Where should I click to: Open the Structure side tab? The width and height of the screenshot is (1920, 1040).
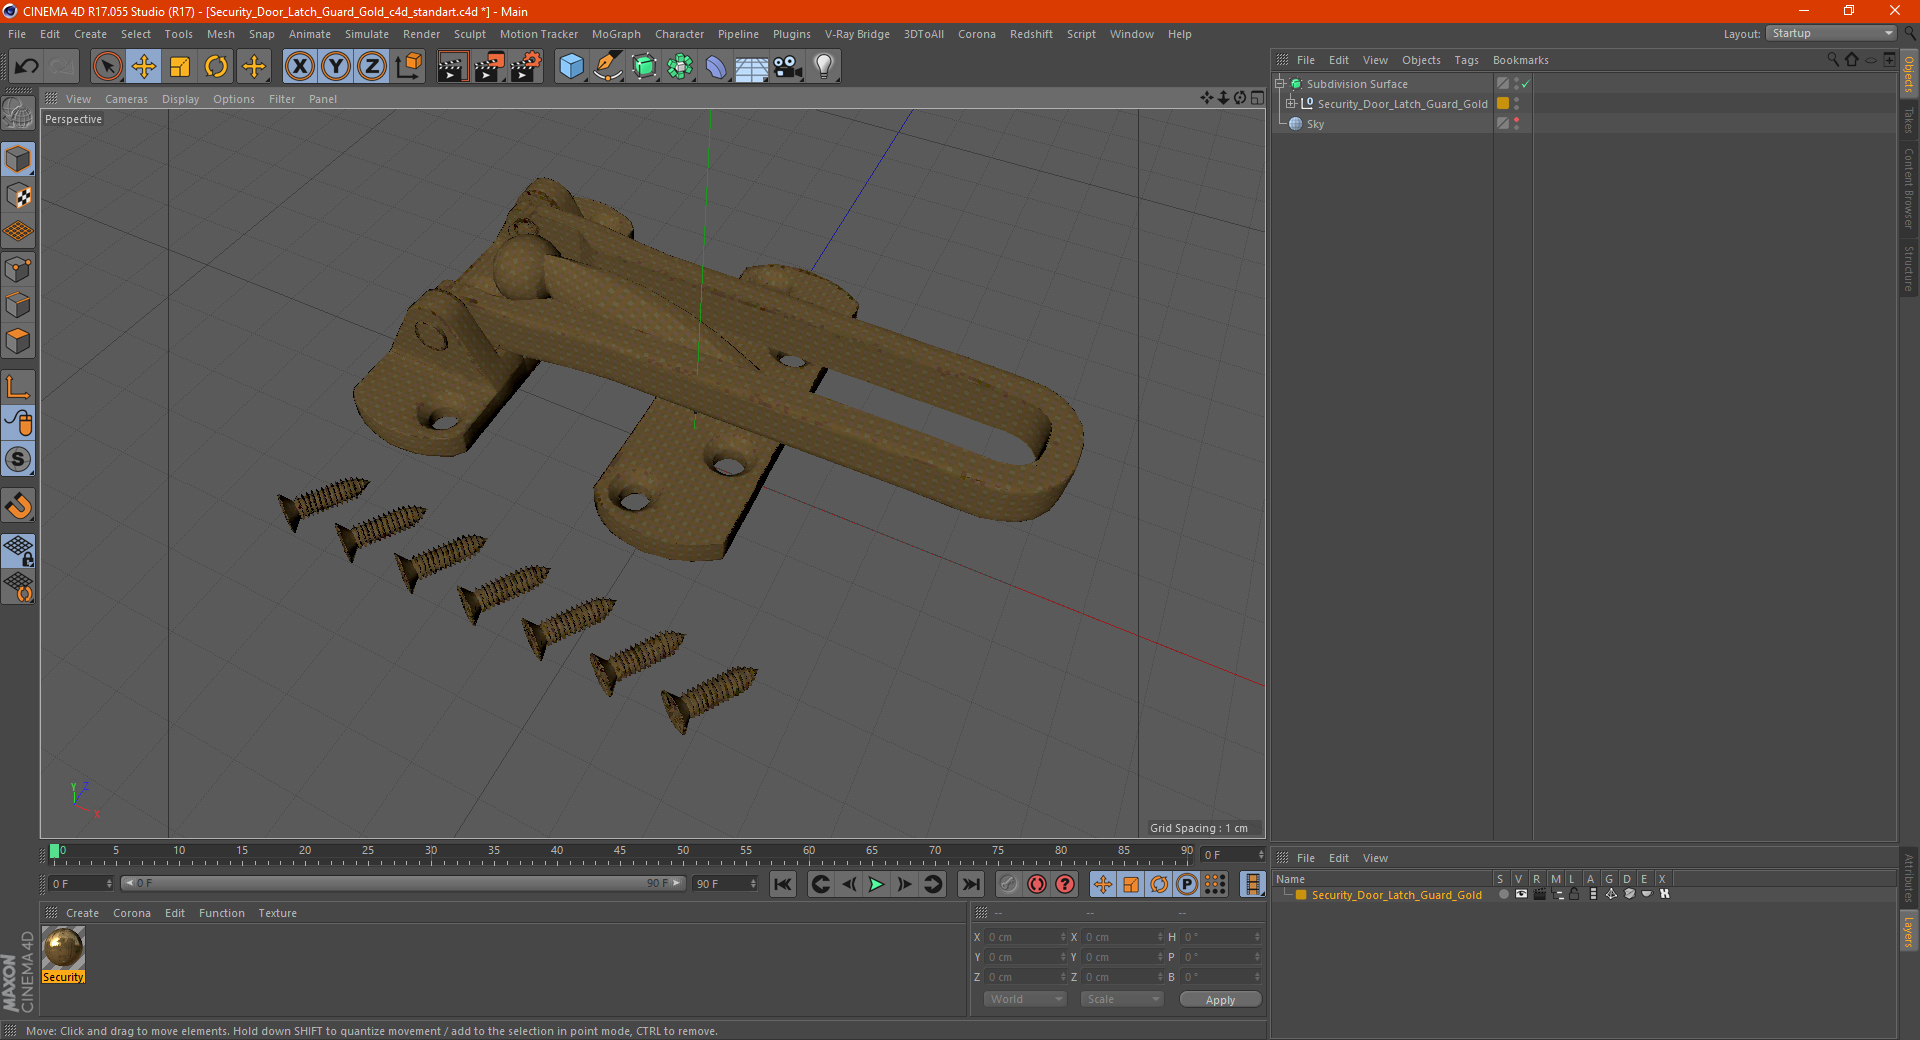coord(1909,268)
